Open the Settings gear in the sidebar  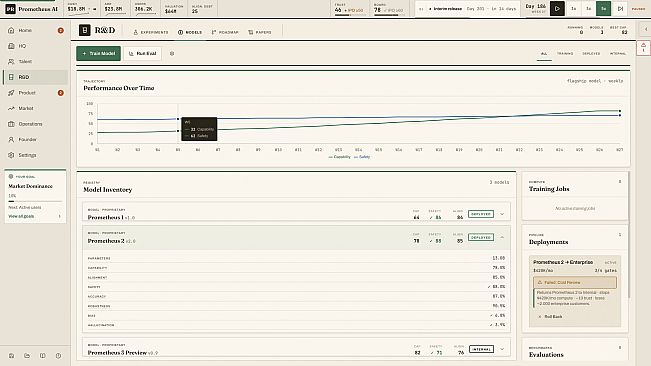coord(11,155)
